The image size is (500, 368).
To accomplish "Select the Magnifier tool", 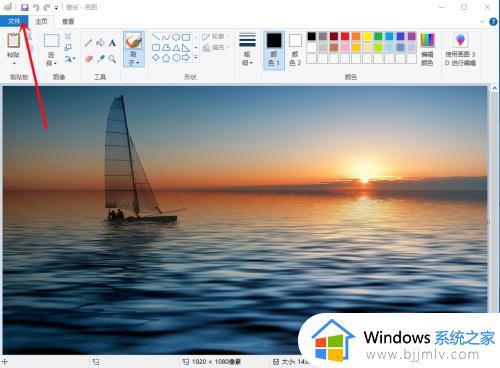I will coord(112,59).
